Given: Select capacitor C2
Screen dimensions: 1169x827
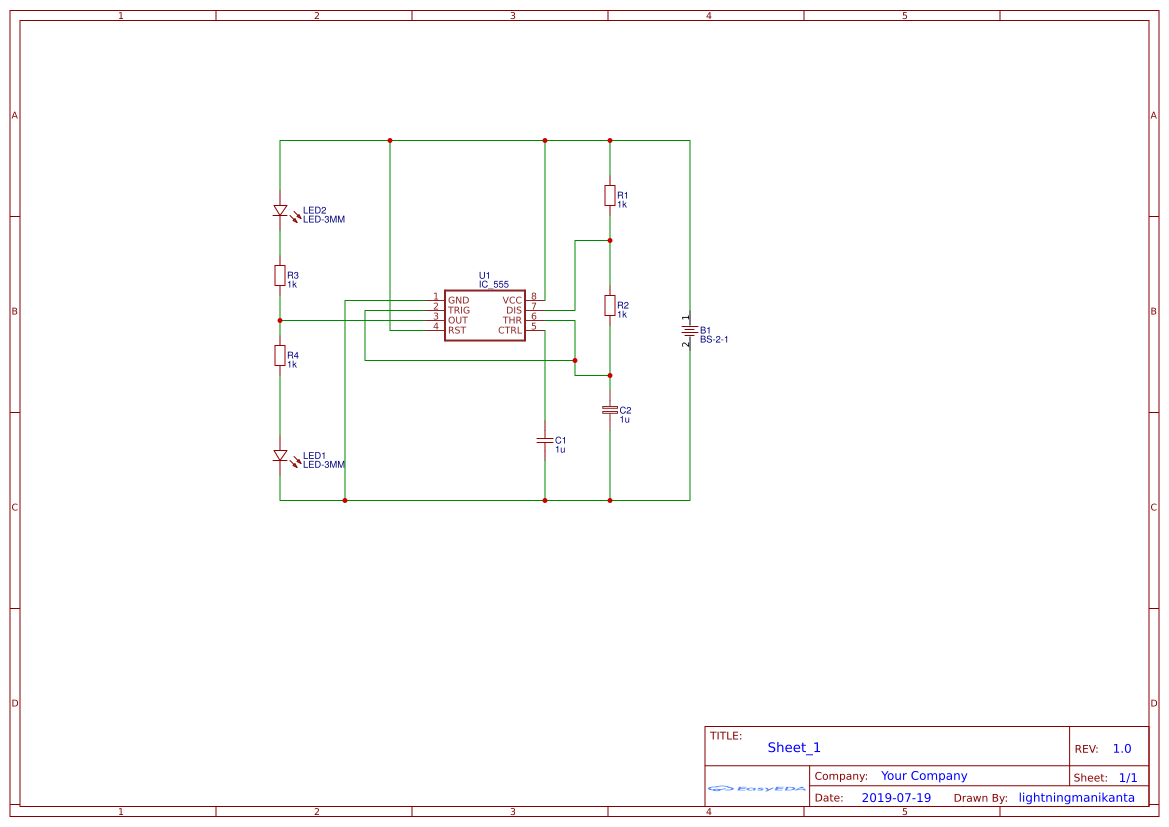Looking at the screenshot, I should click(610, 409).
